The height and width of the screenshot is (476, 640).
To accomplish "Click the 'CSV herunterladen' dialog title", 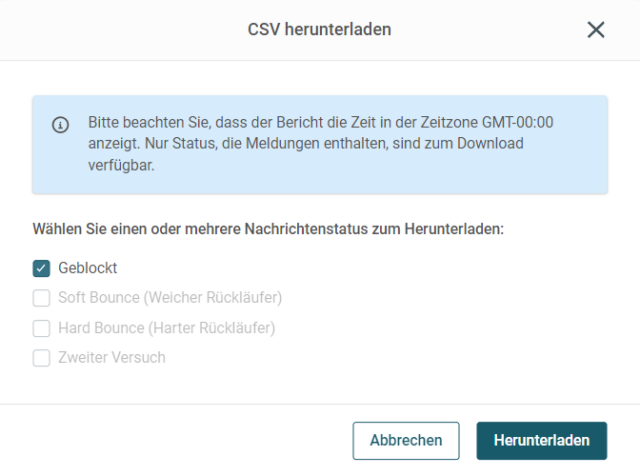I will click(320, 29).
